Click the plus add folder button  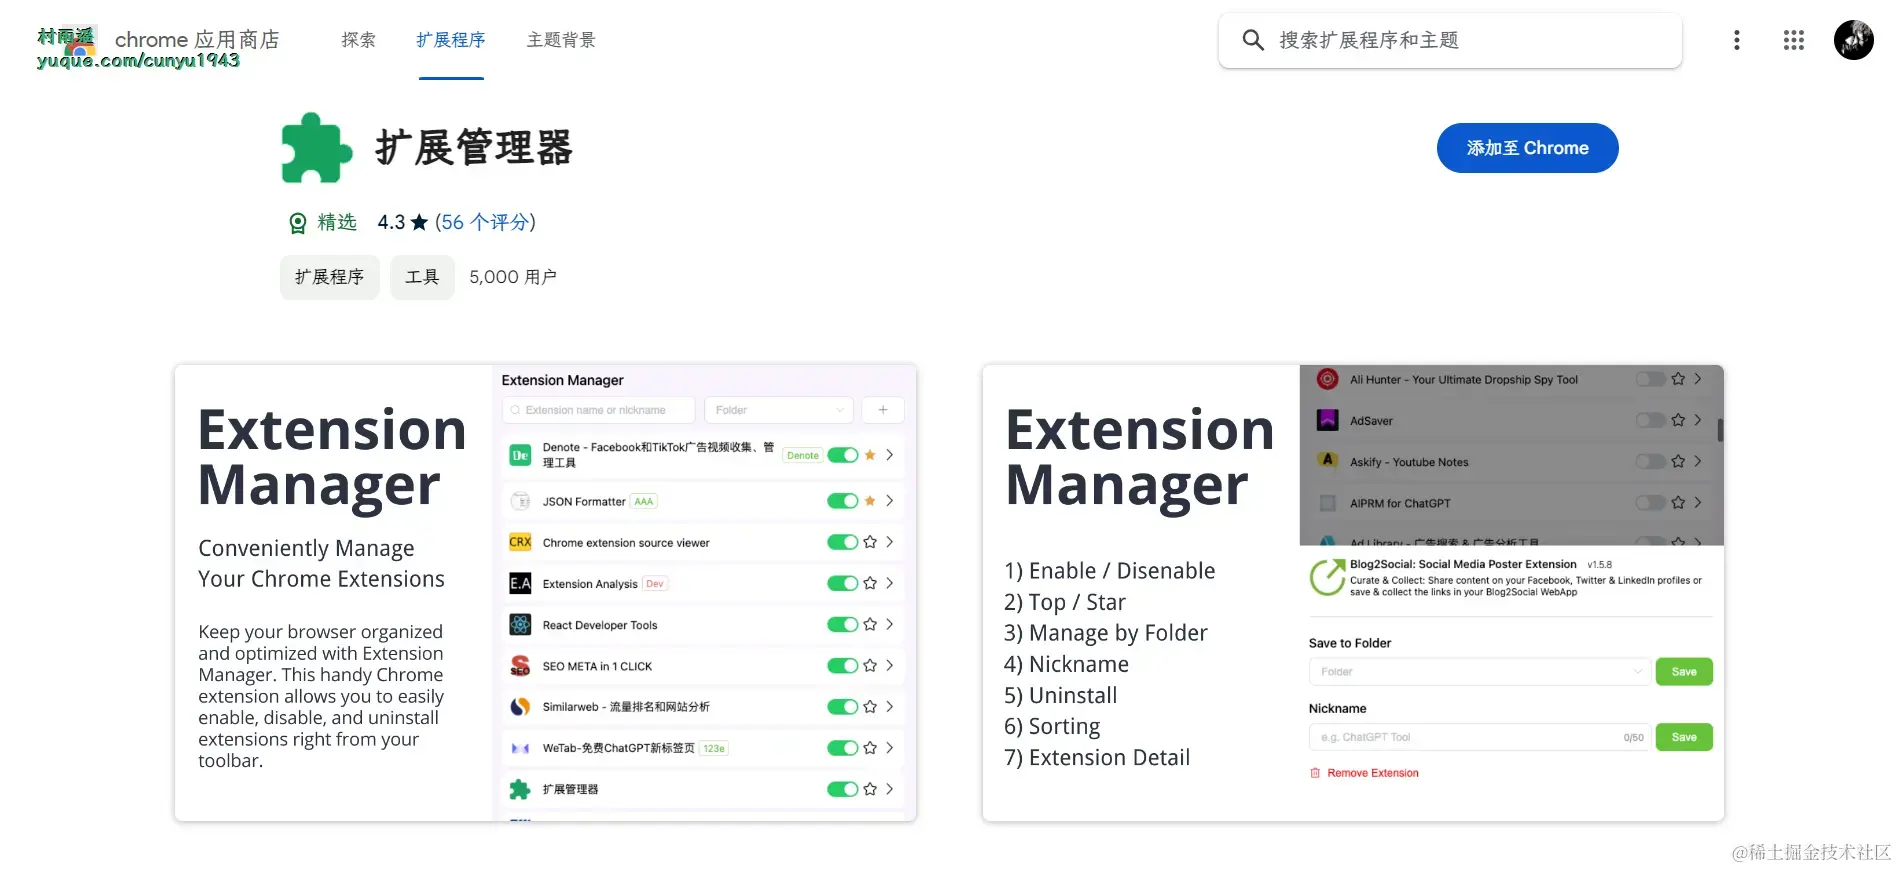[883, 410]
